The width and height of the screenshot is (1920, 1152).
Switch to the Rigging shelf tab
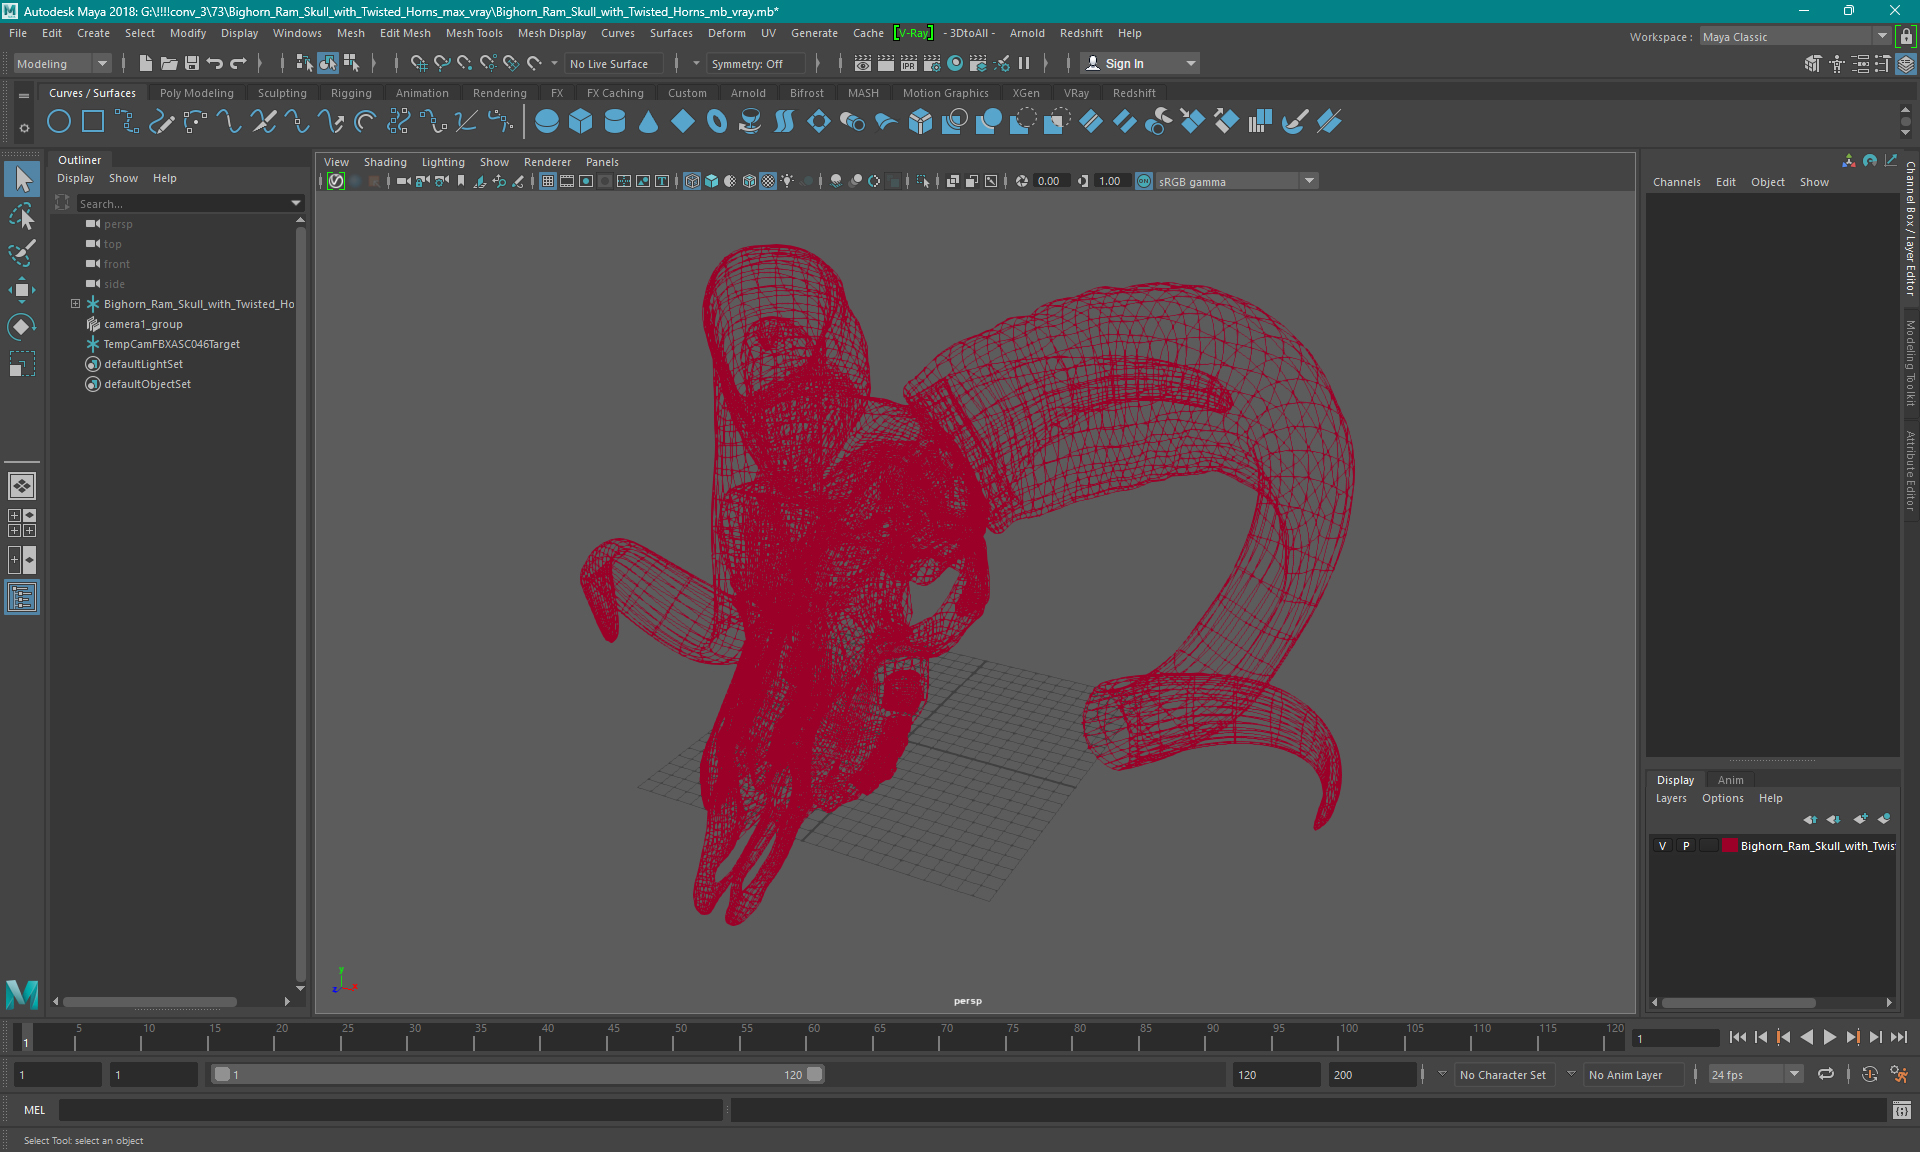click(351, 93)
